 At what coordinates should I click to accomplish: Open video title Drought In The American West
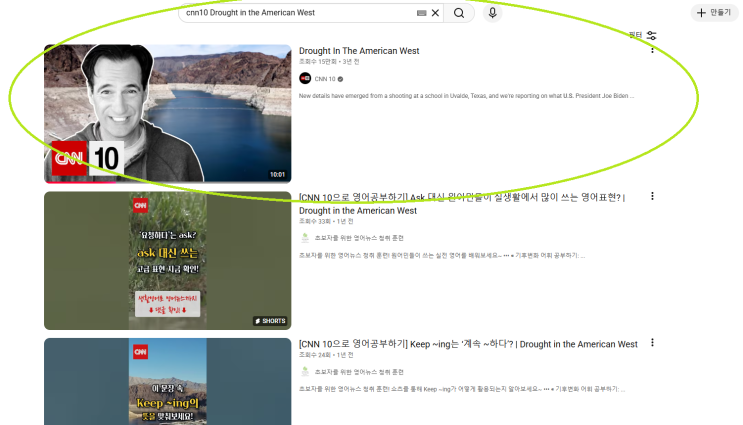tap(359, 51)
